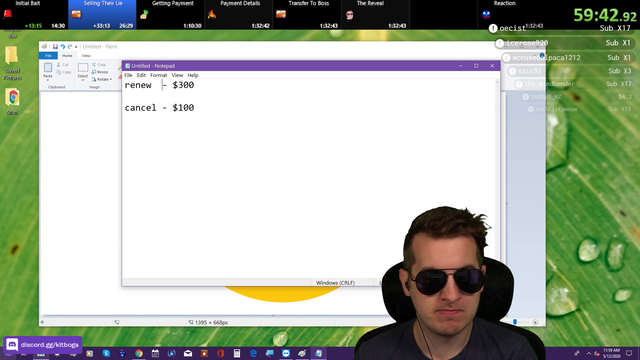Viewport: 640px width, 360px height.
Task: Click the 'Selling Their Lie' split segment
Action: click(x=102, y=14)
